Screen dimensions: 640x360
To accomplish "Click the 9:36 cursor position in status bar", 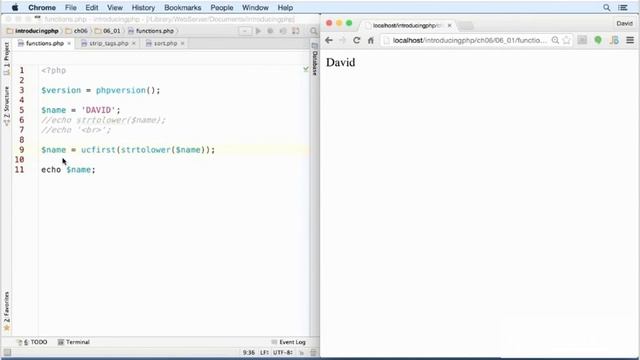I will click(x=249, y=352).
